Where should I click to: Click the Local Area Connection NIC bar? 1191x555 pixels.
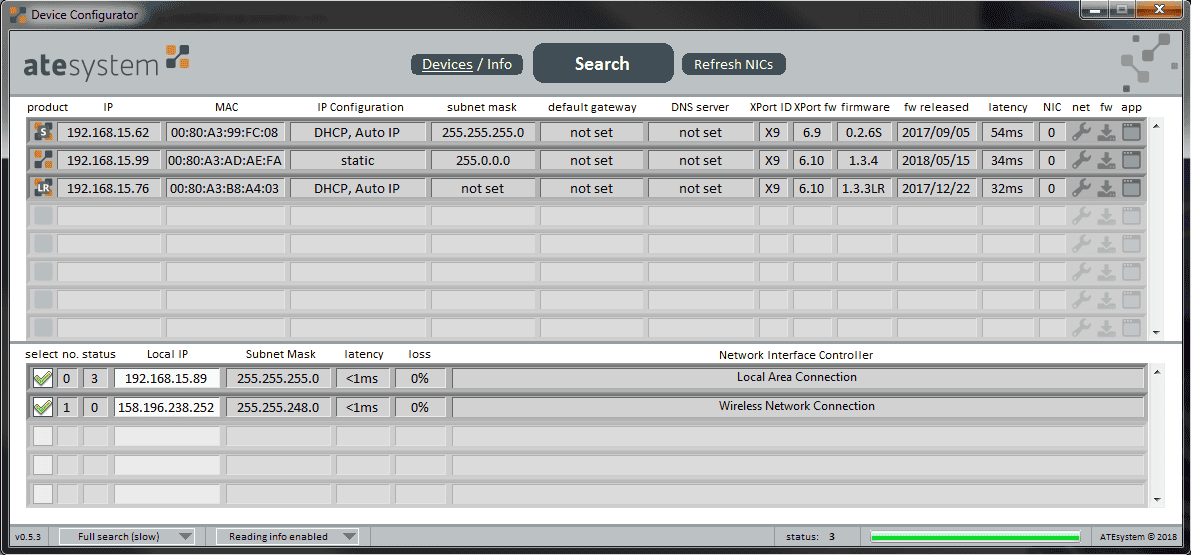click(x=798, y=377)
